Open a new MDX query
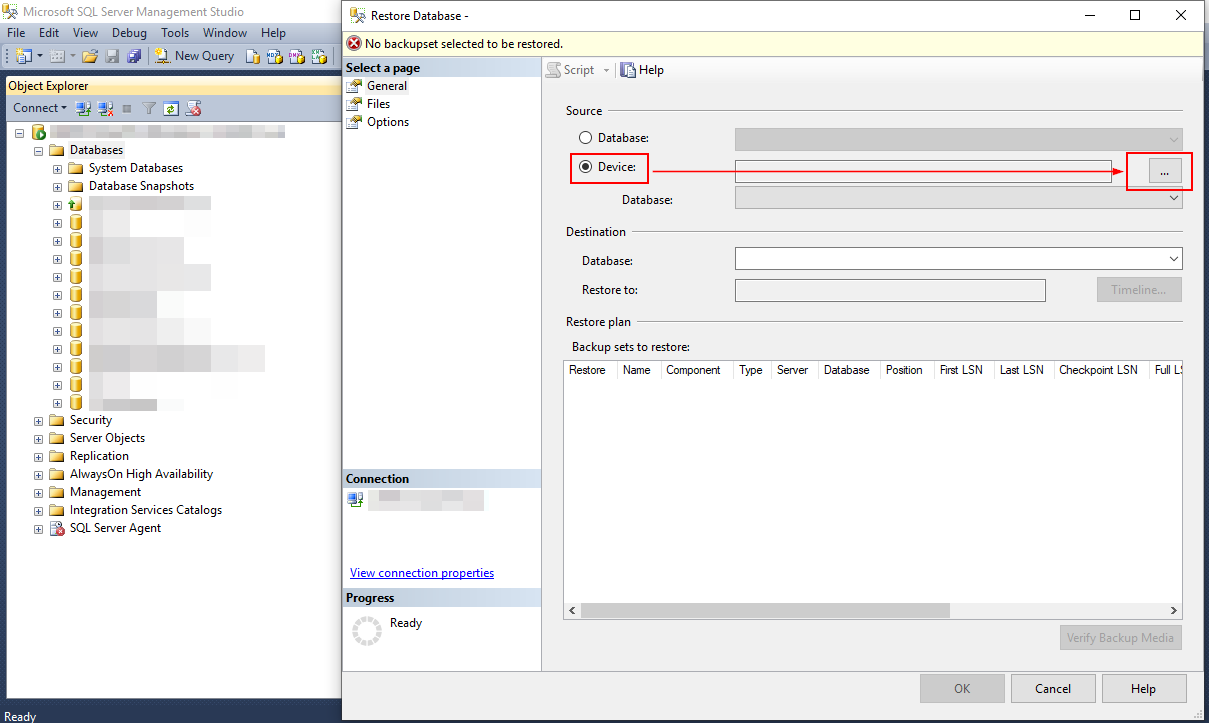This screenshot has height=723, width=1209. point(275,56)
